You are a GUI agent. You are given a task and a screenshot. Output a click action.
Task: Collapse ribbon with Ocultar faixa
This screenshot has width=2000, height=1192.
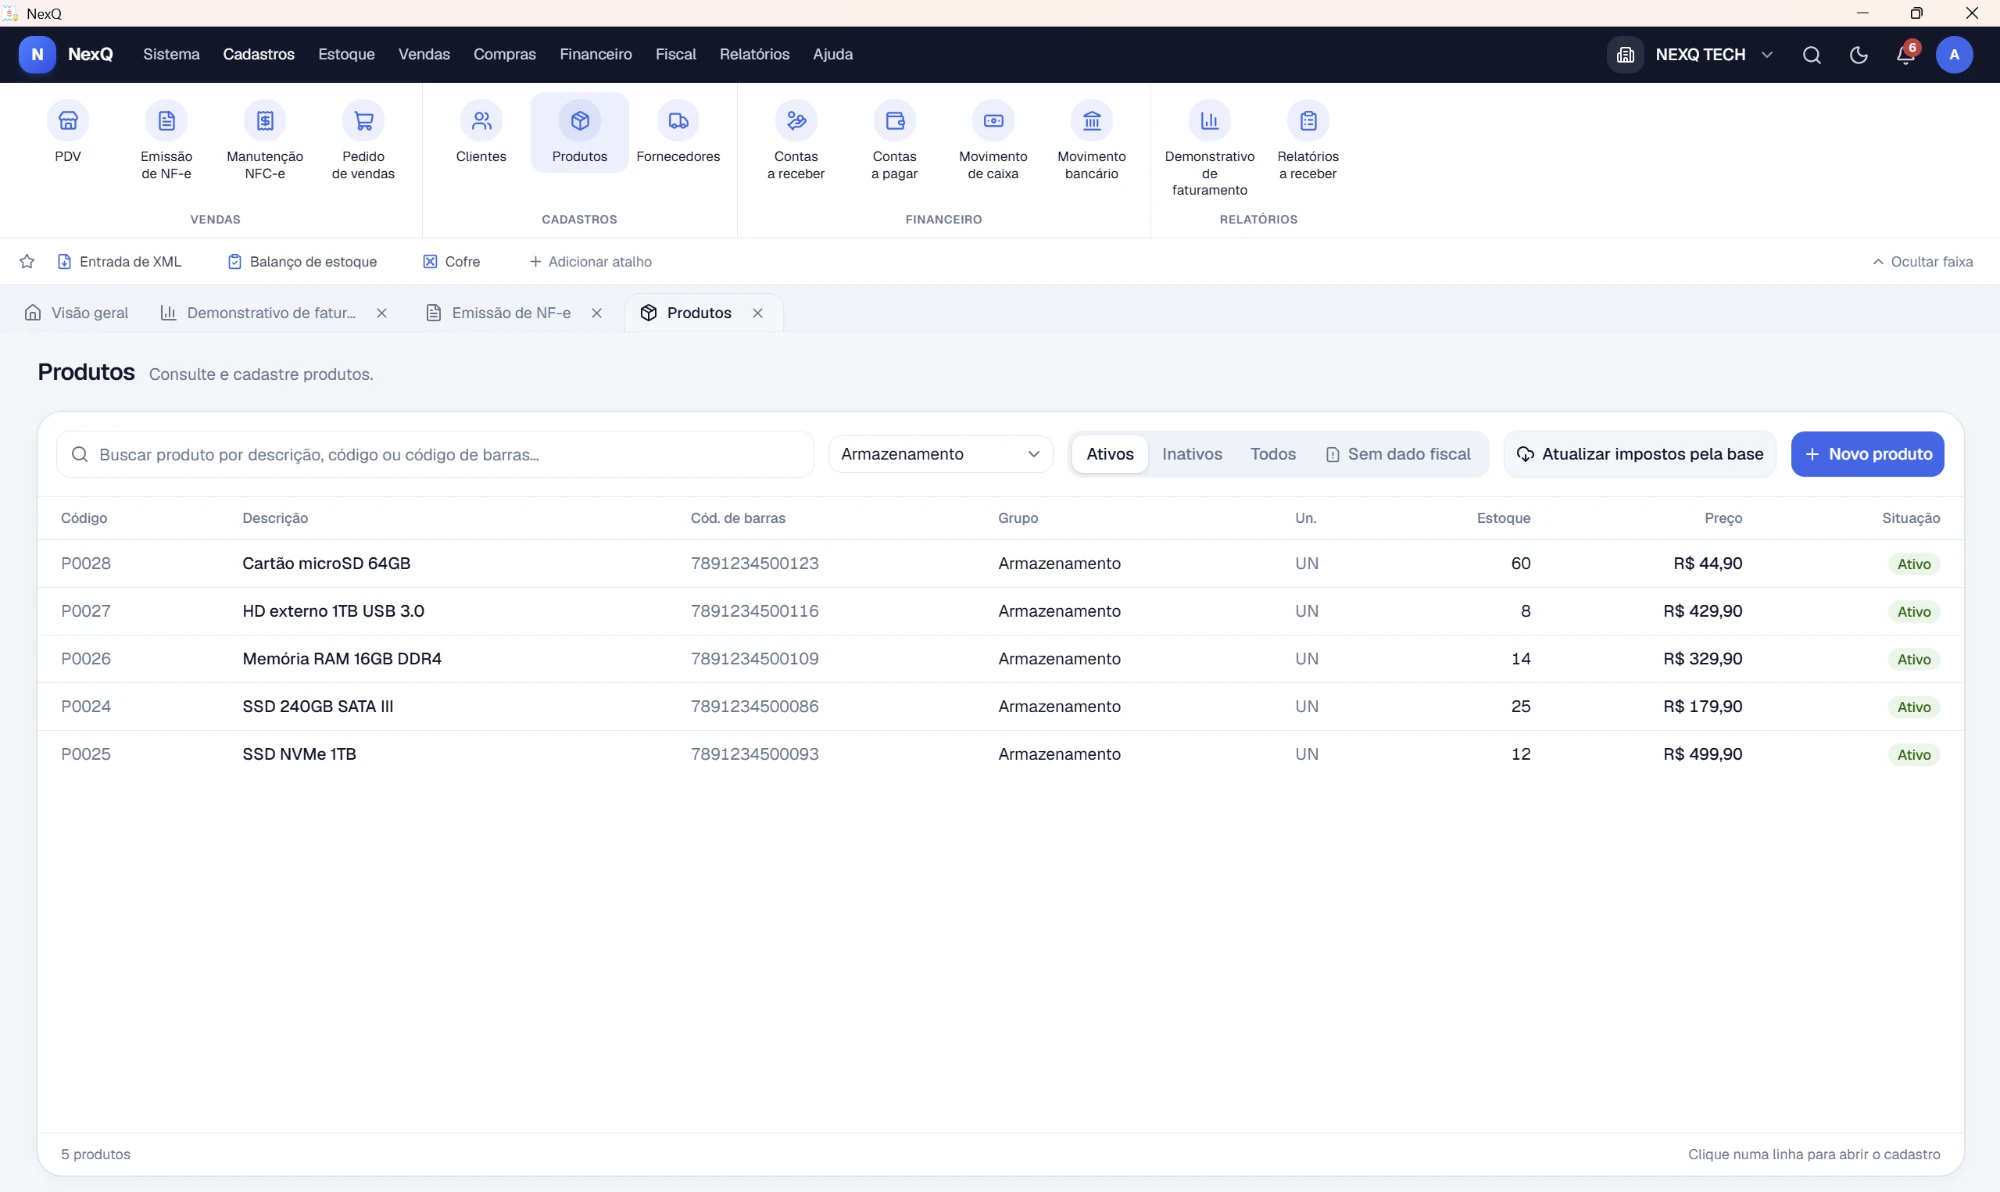pos(1922,262)
